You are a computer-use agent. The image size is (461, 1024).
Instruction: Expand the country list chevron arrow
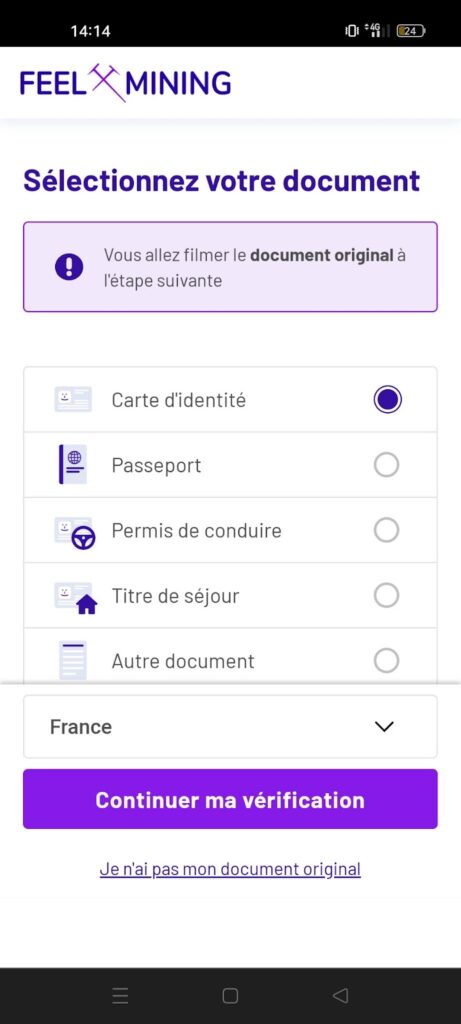point(385,726)
